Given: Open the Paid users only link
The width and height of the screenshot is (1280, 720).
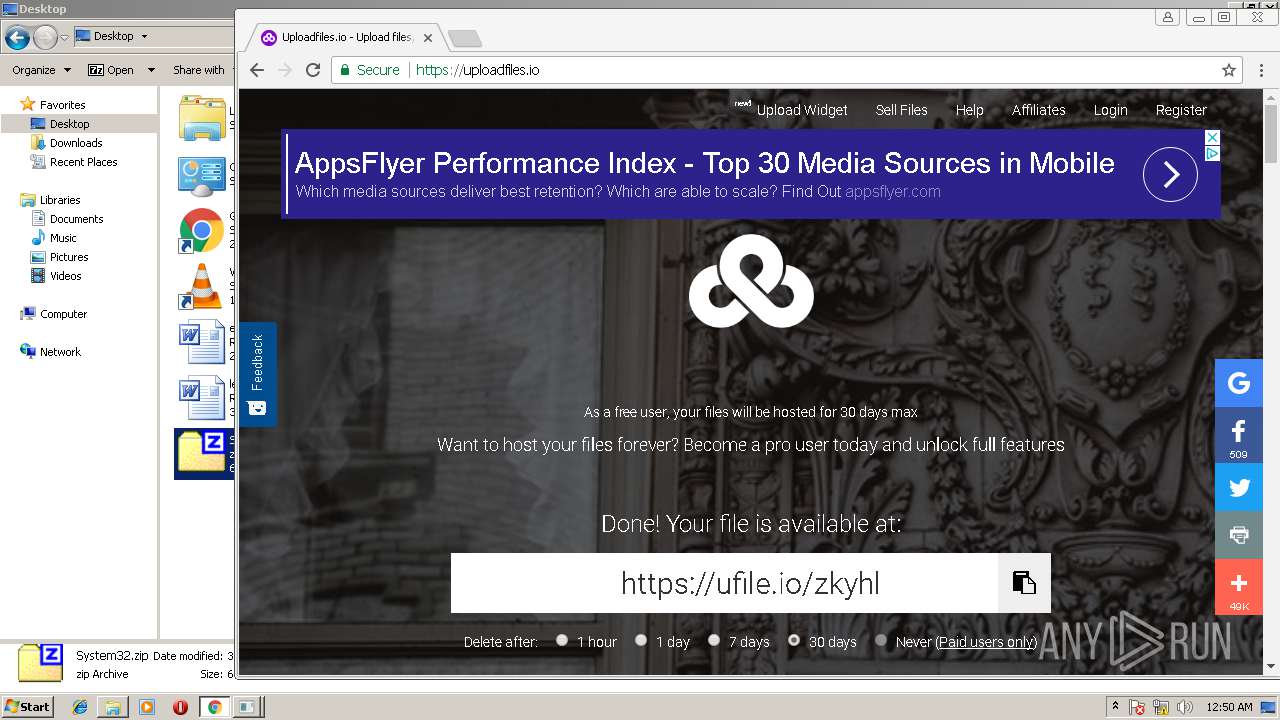Looking at the screenshot, I should click(987, 642).
